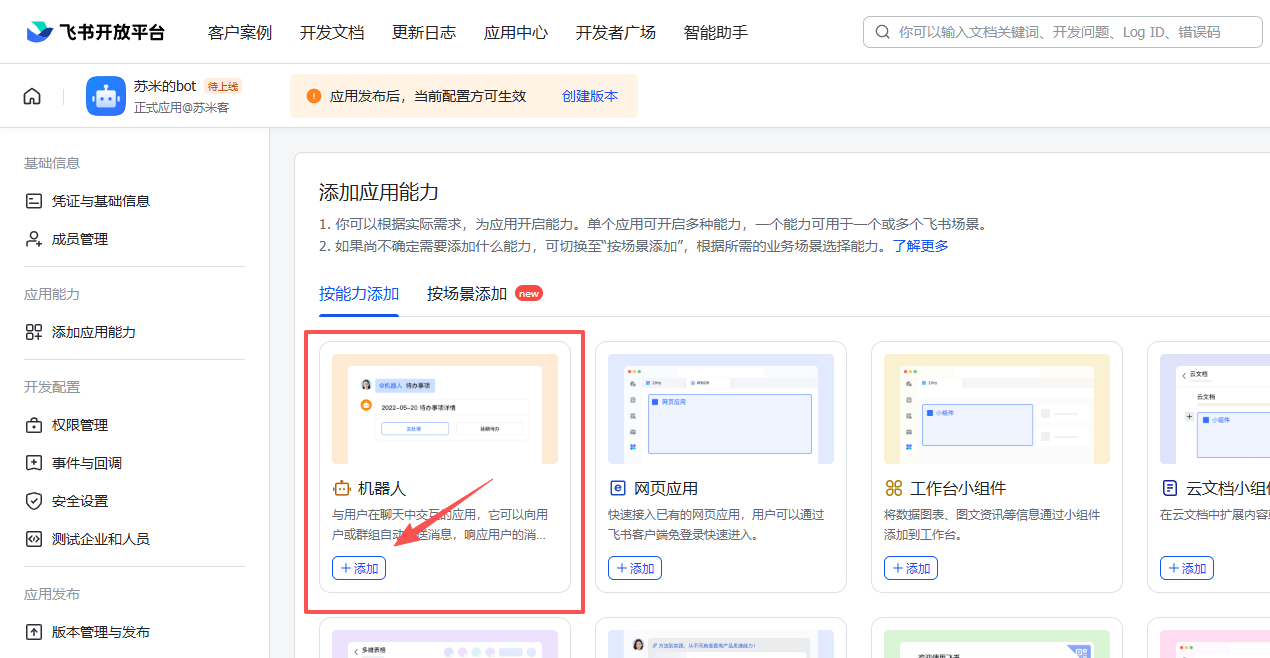
Task: Open 事件与回调 in the sidebar
Action: pos(86,463)
